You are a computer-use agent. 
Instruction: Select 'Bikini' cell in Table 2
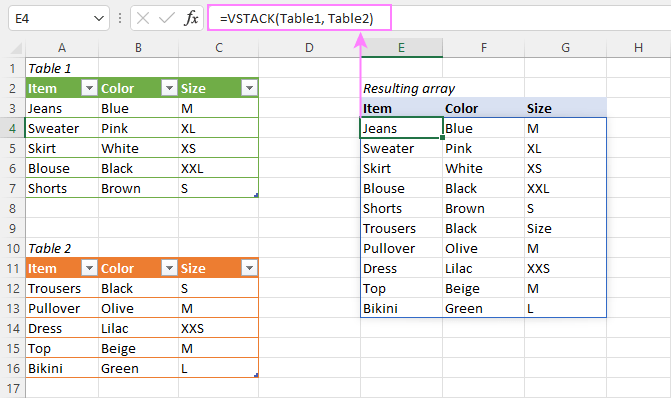[x=62, y=368]
